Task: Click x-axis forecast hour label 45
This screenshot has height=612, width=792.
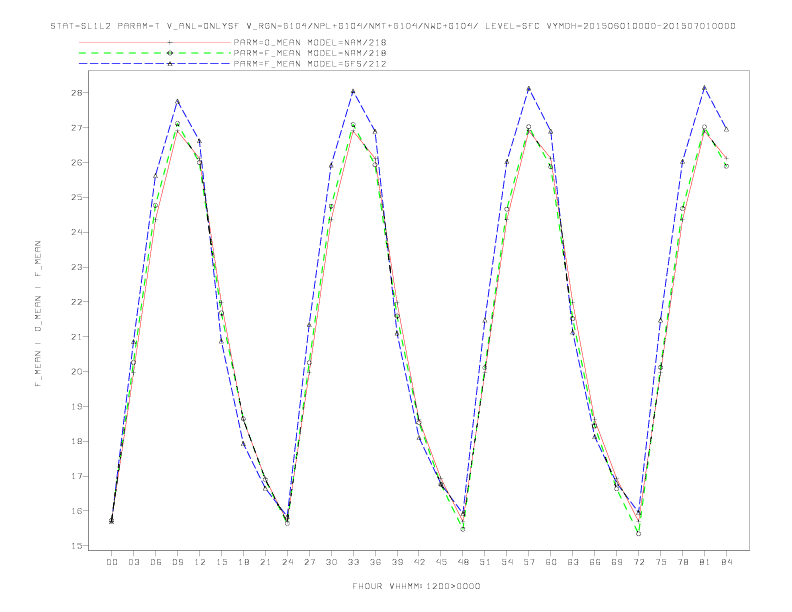Action: pyautogui.click(x=441, y=562)
